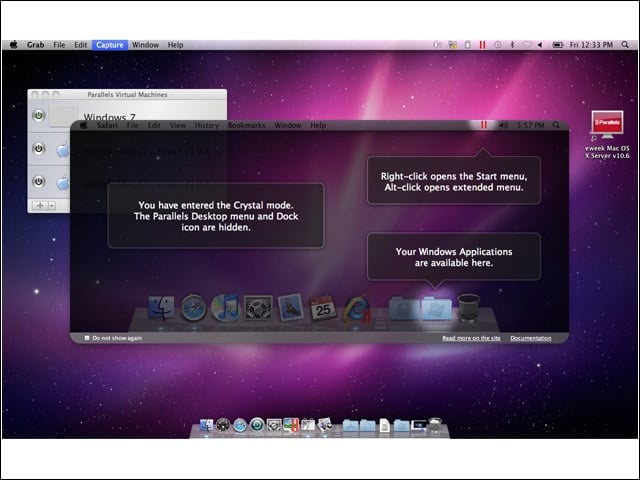640x480 pixels.
Task: Click the Safari icon in the bottom Dock
Action: pos(240,425)
